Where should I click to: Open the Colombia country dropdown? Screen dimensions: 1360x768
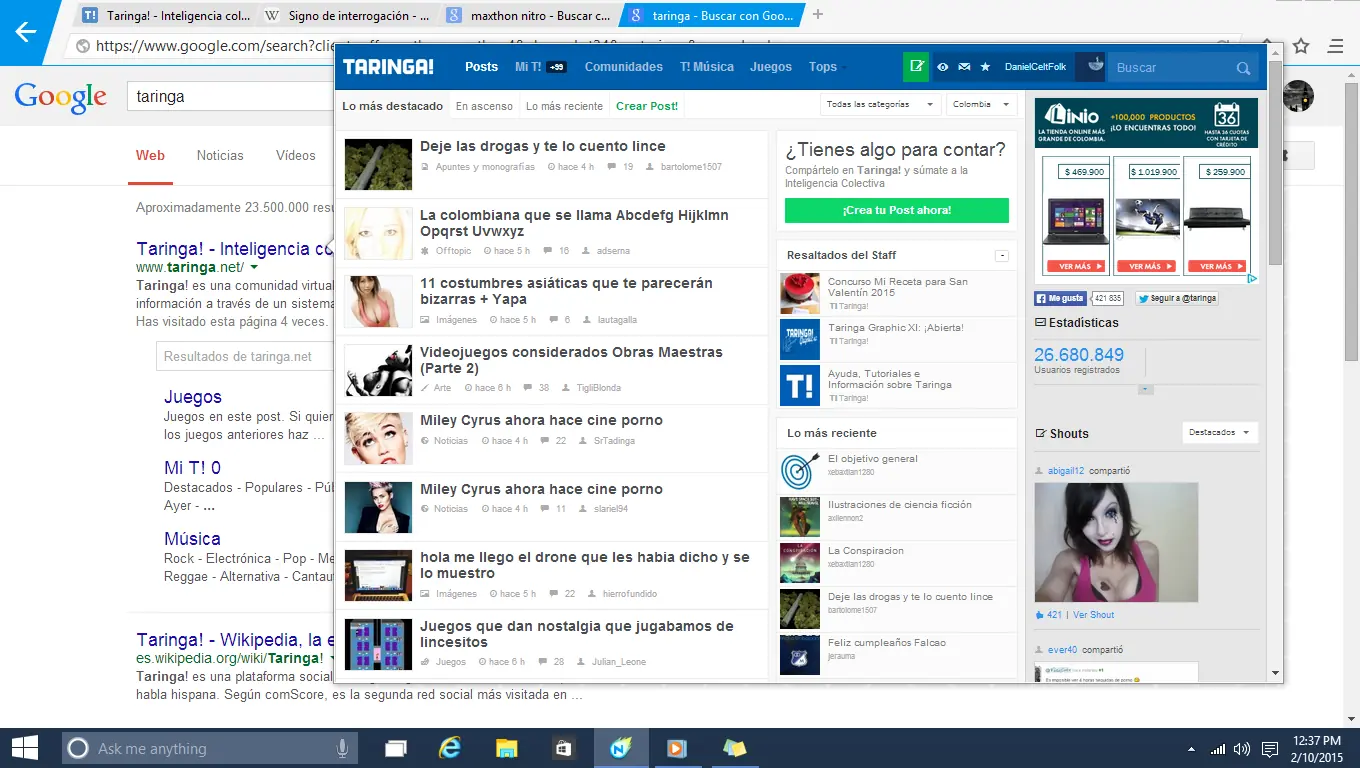981,104
